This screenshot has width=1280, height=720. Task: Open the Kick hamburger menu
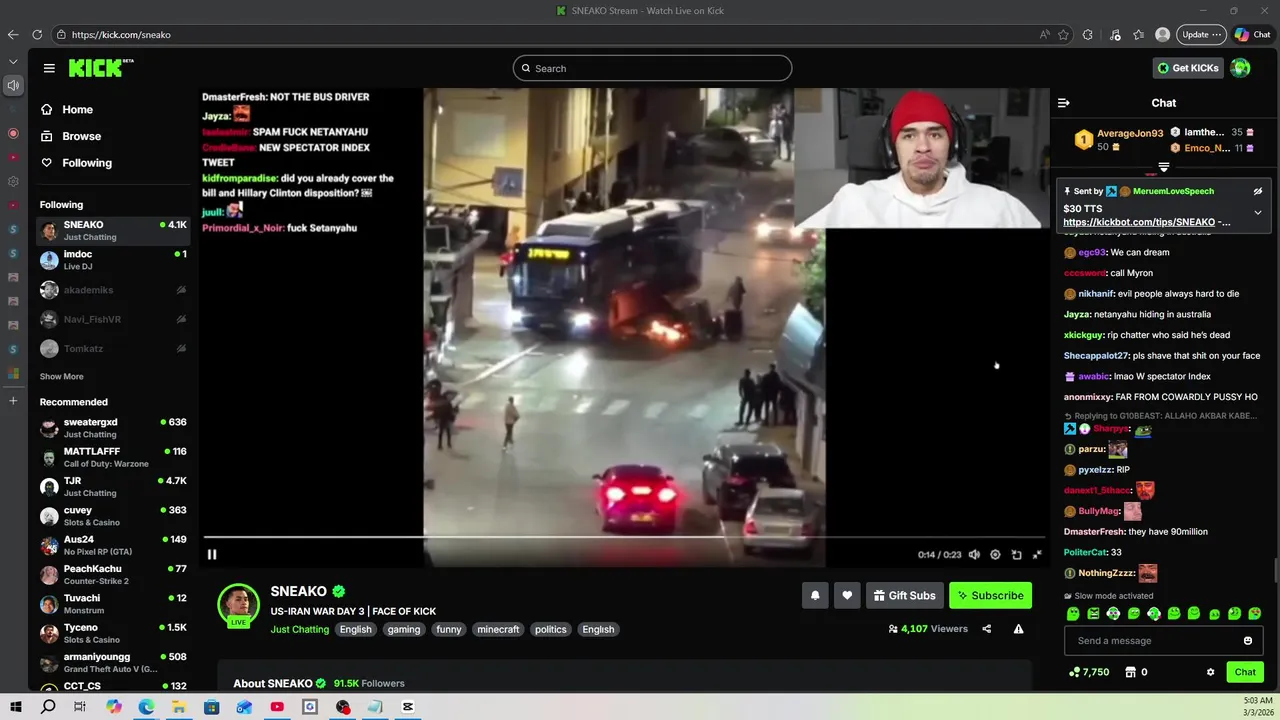point(49,68)
